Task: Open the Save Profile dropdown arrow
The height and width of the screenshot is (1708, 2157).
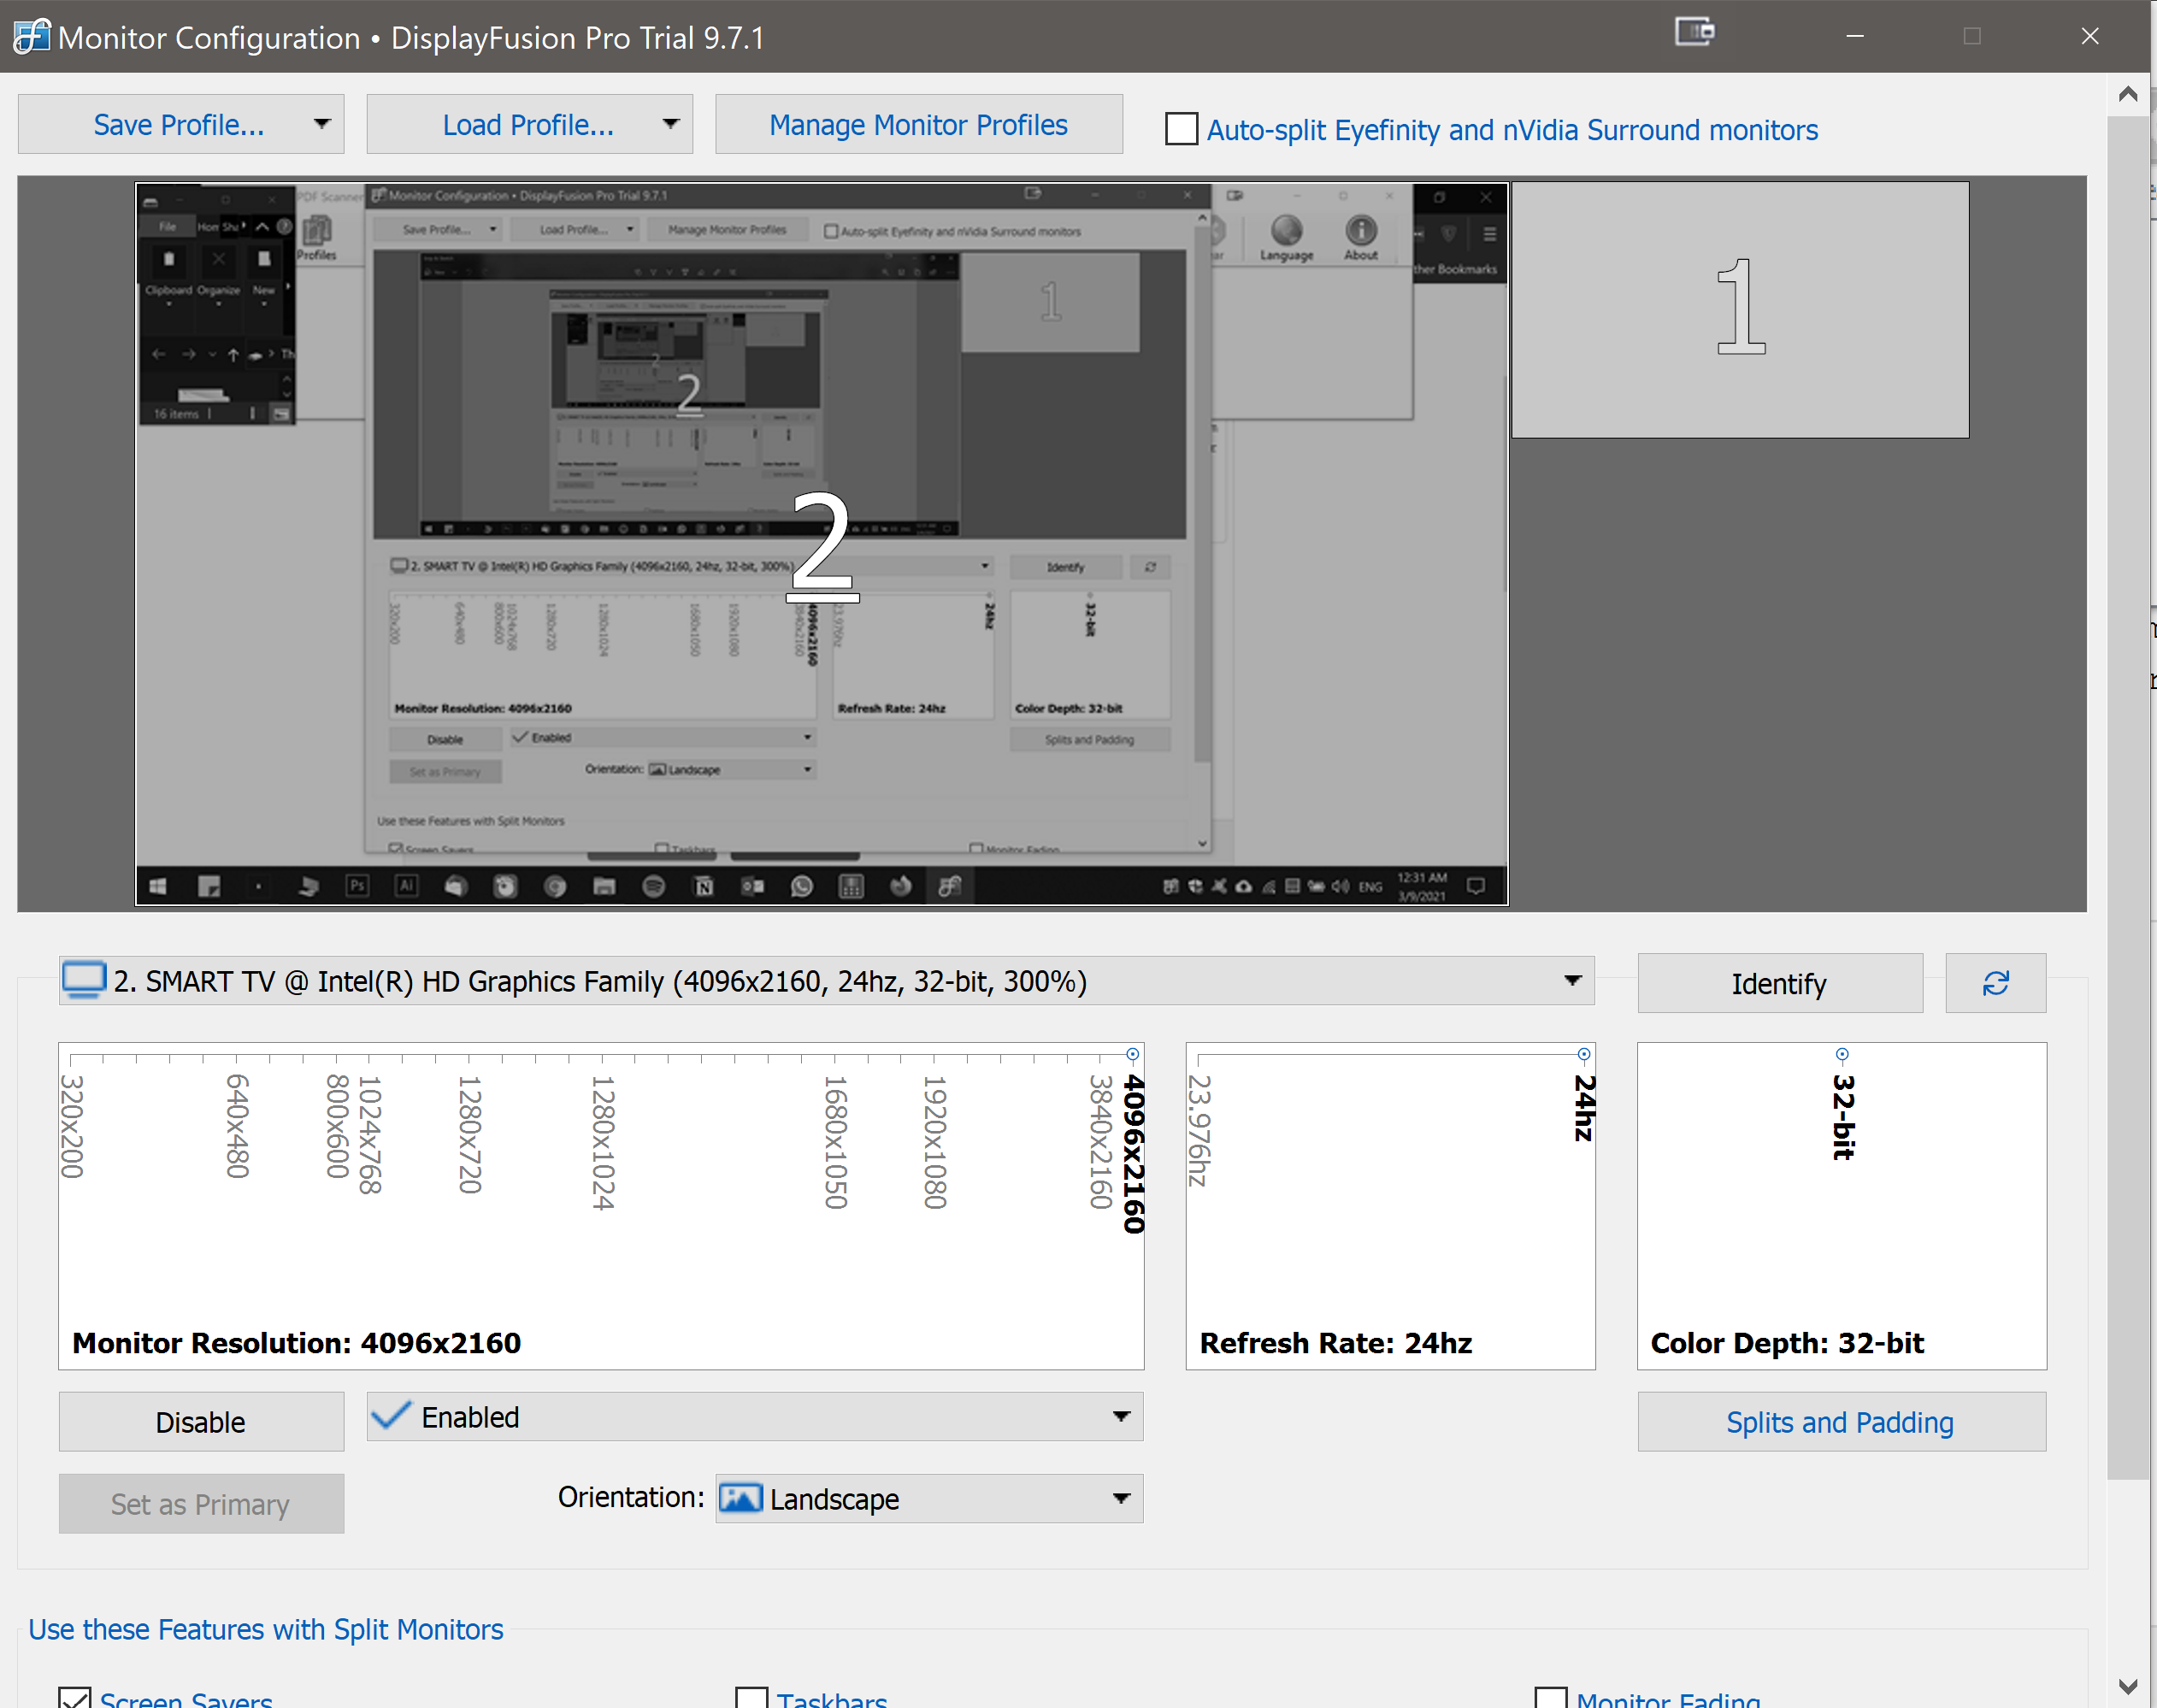Action: 321,124
